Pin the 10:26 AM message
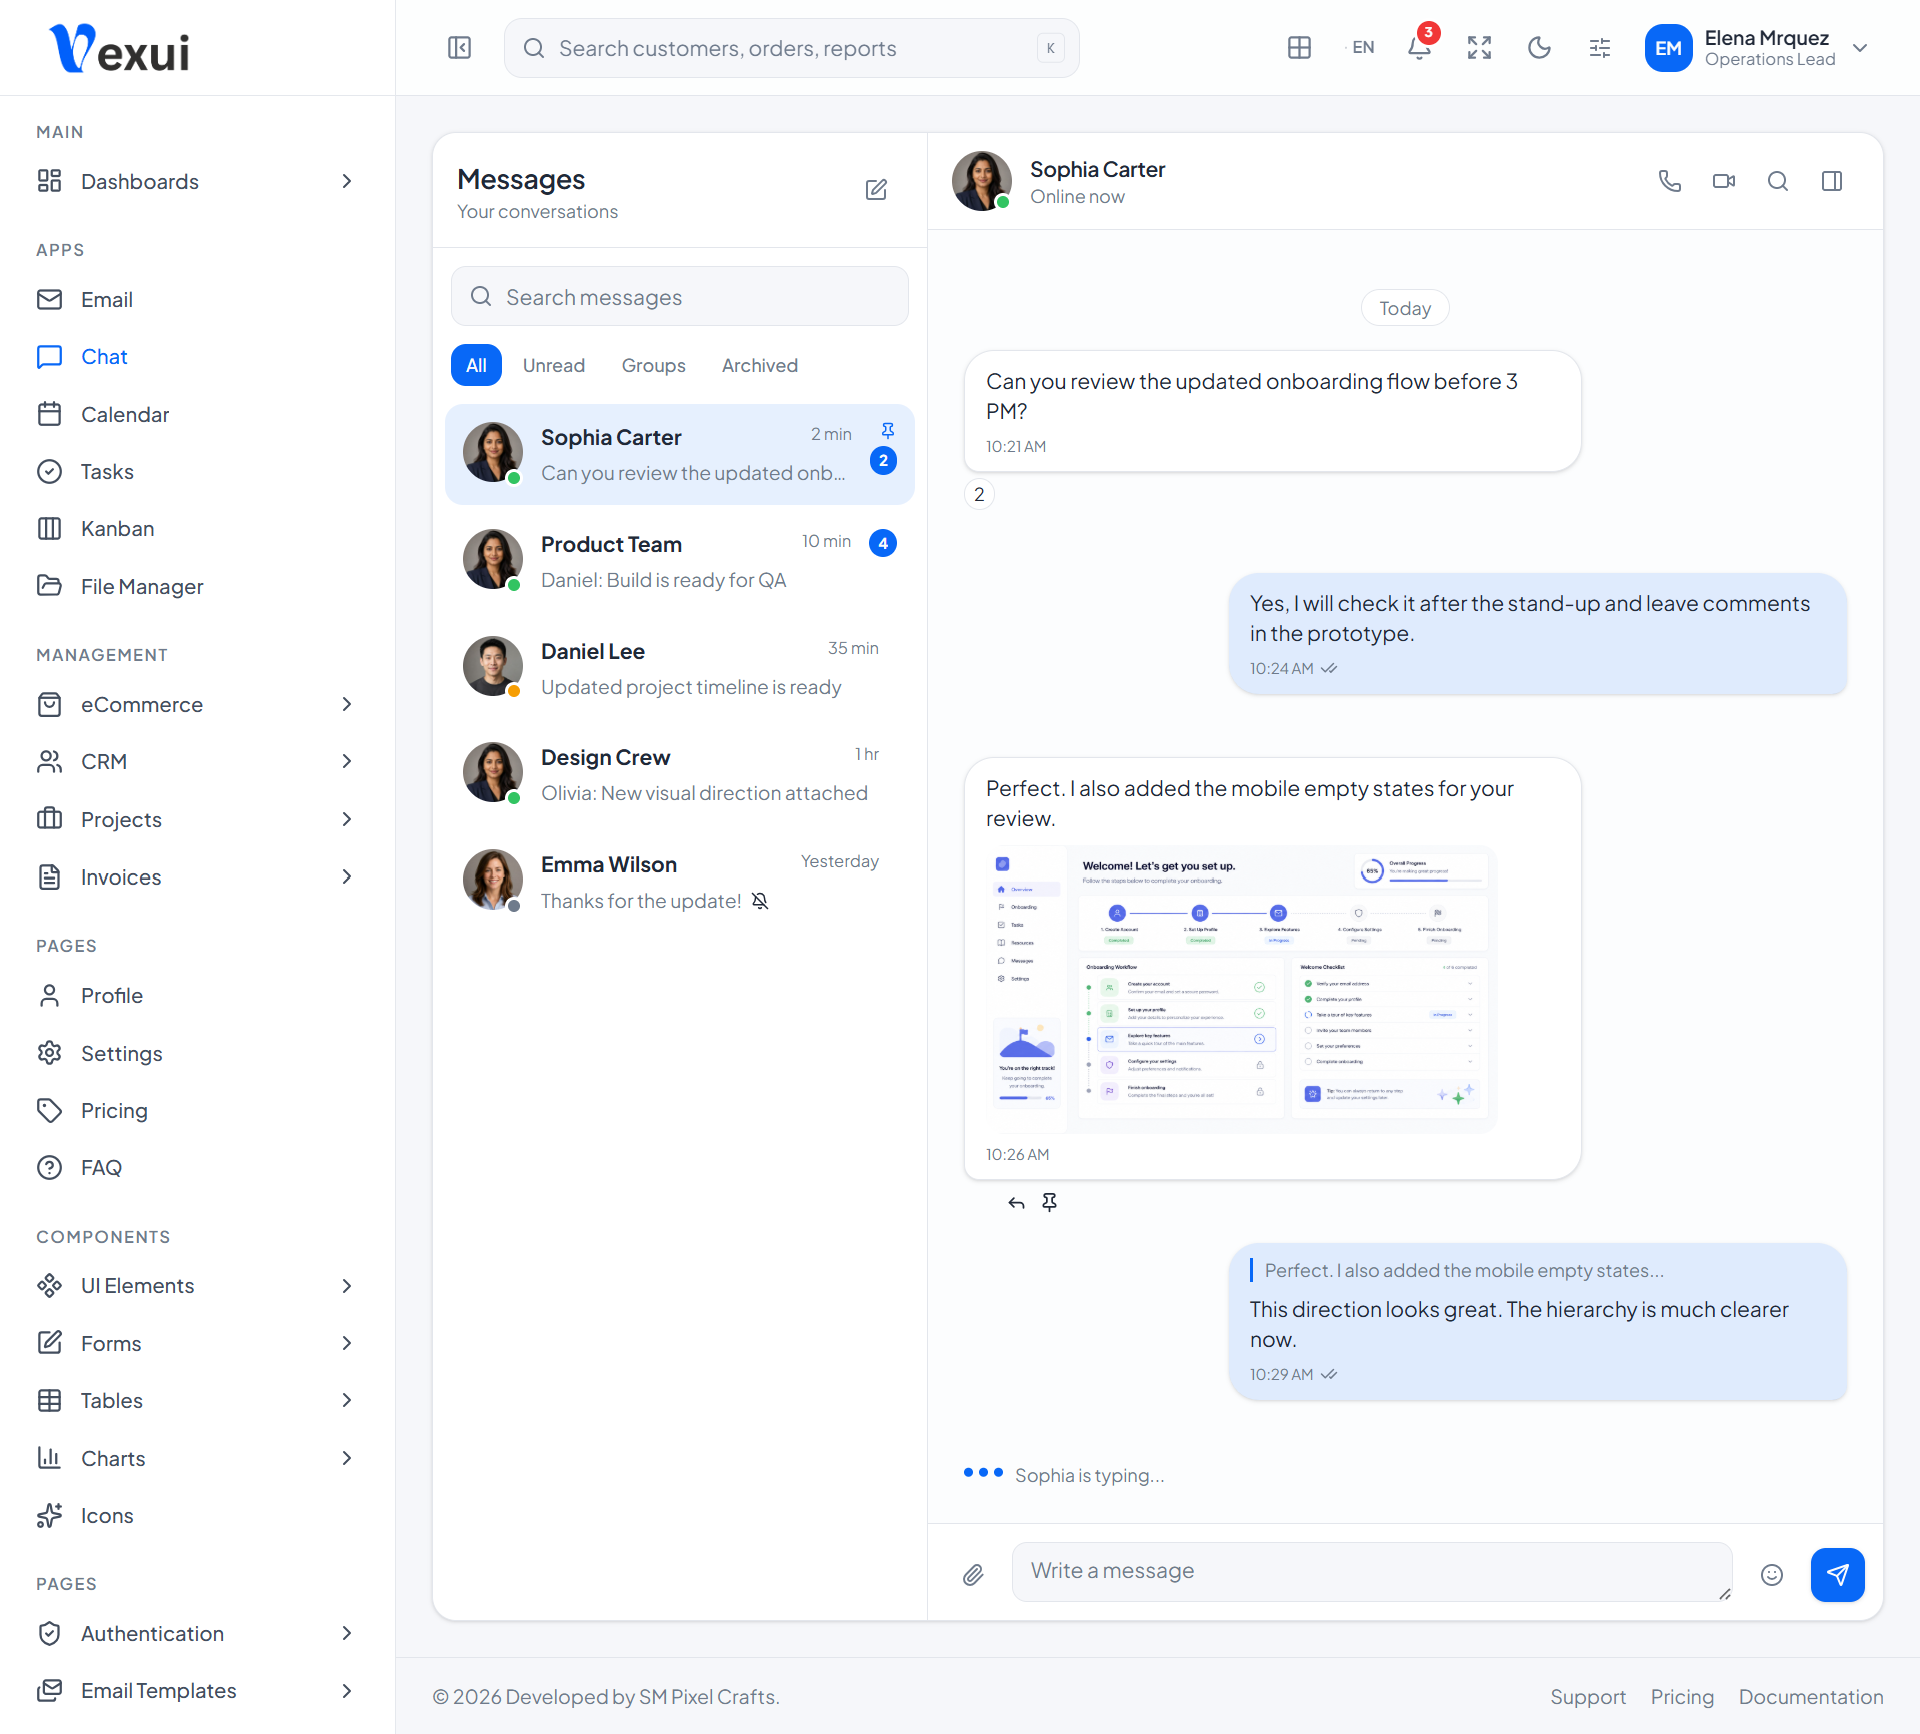 click(1049, 1203)
